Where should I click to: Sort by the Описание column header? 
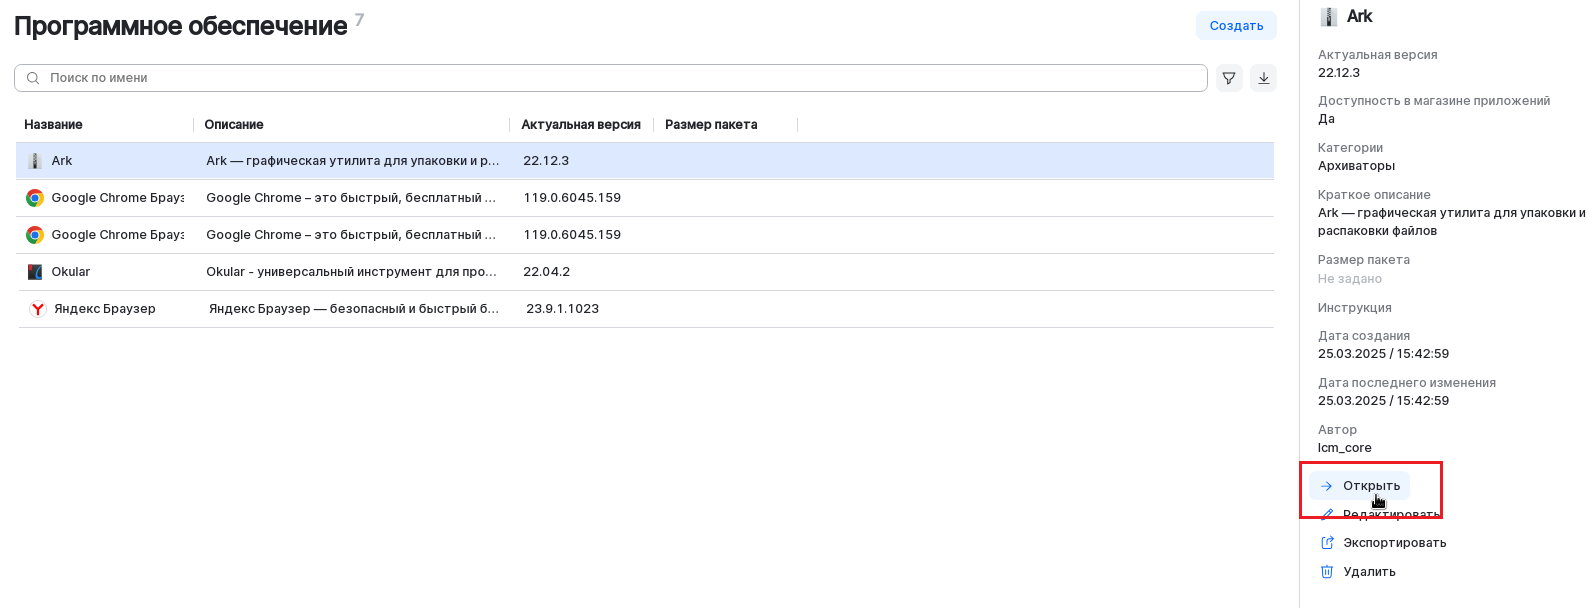(234, 125)
